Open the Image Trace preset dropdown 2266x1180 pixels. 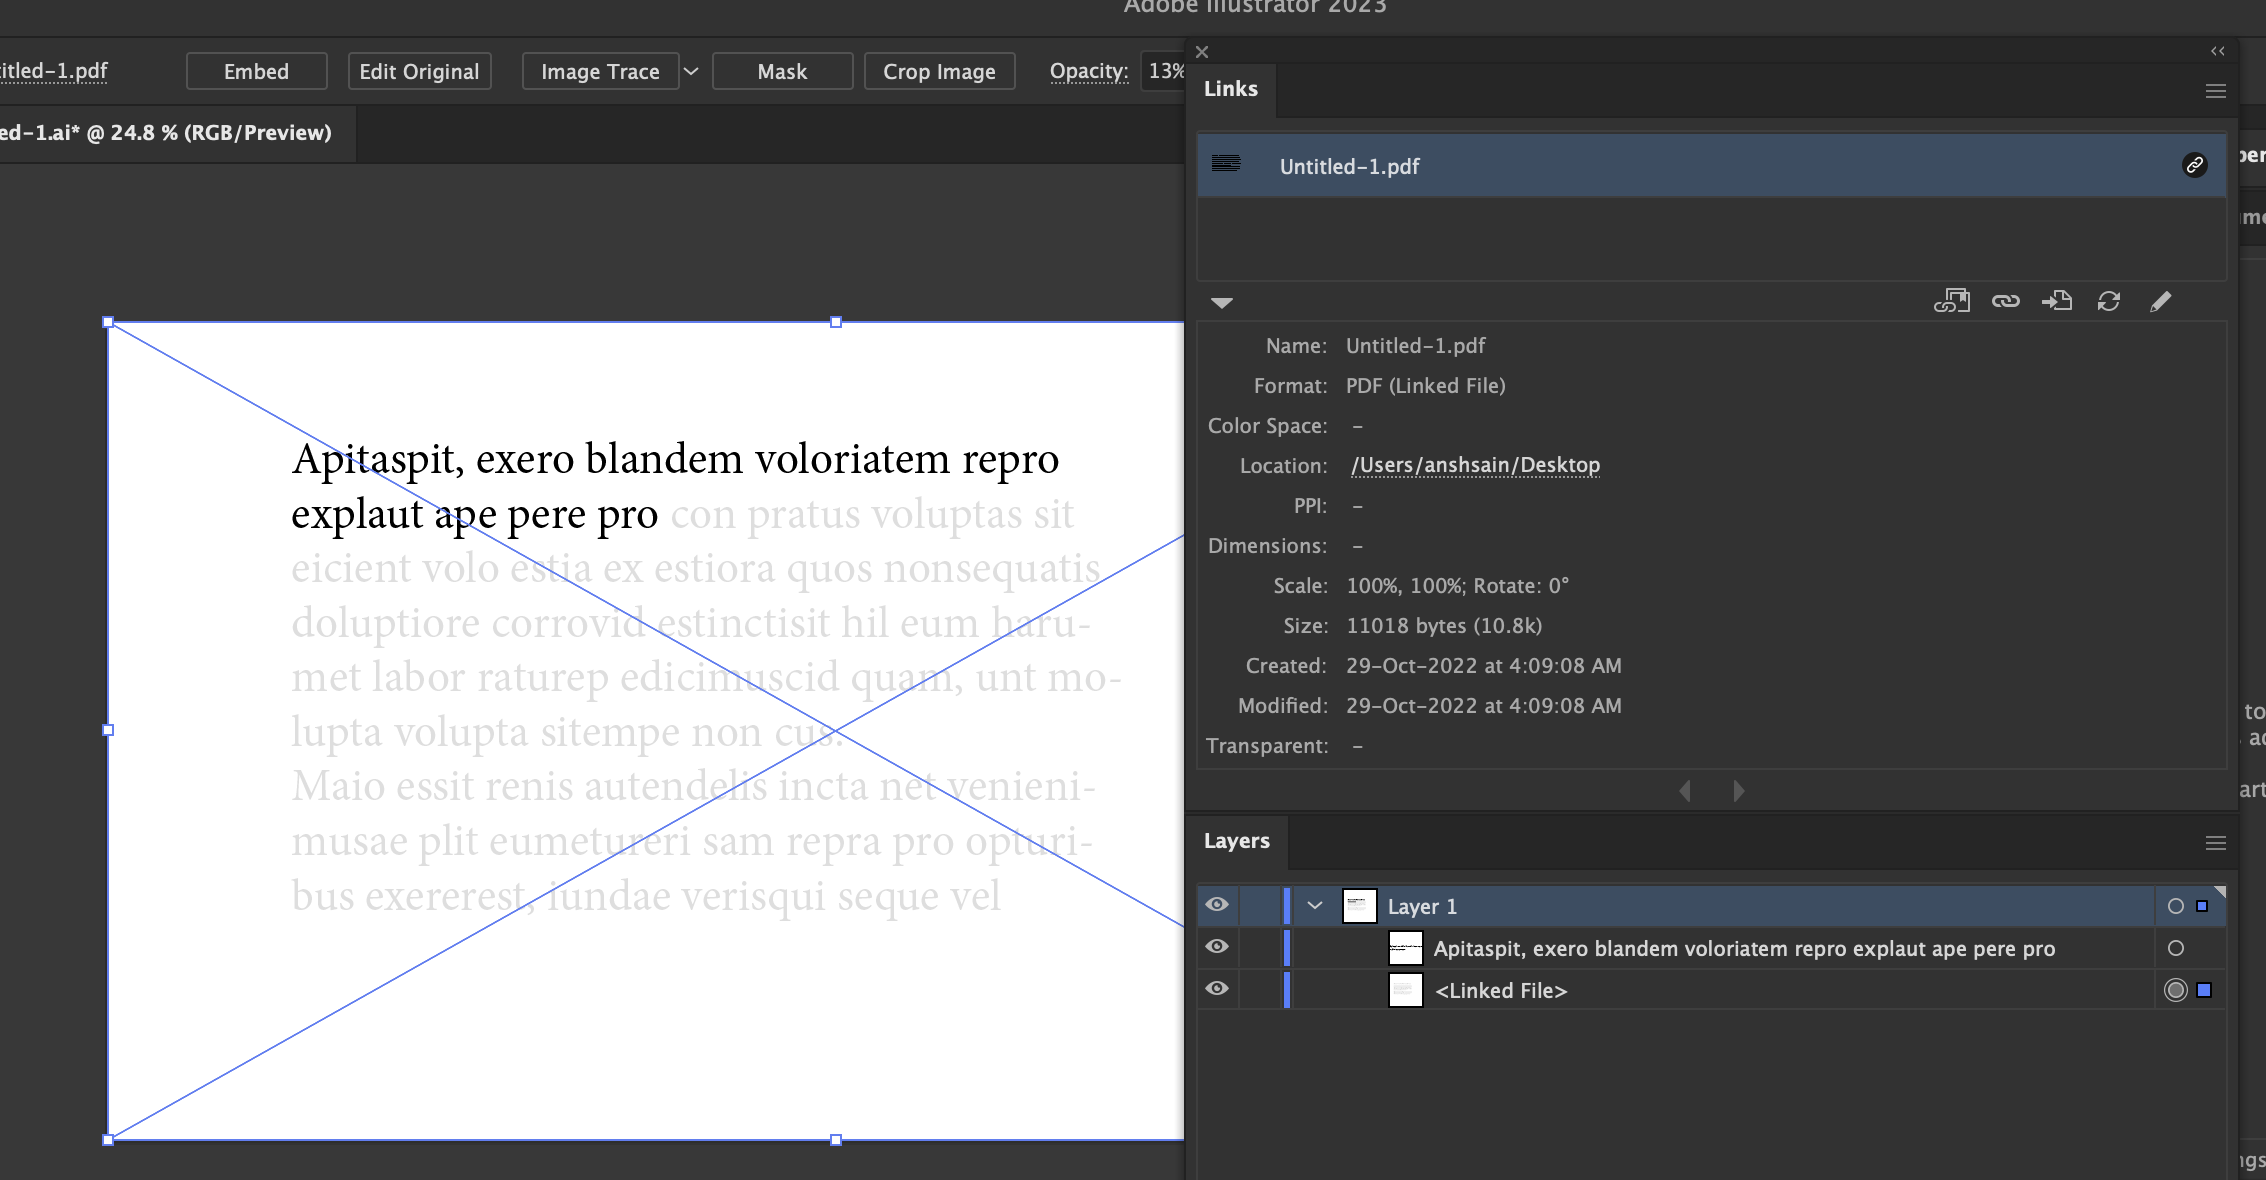tap(690, 71)
